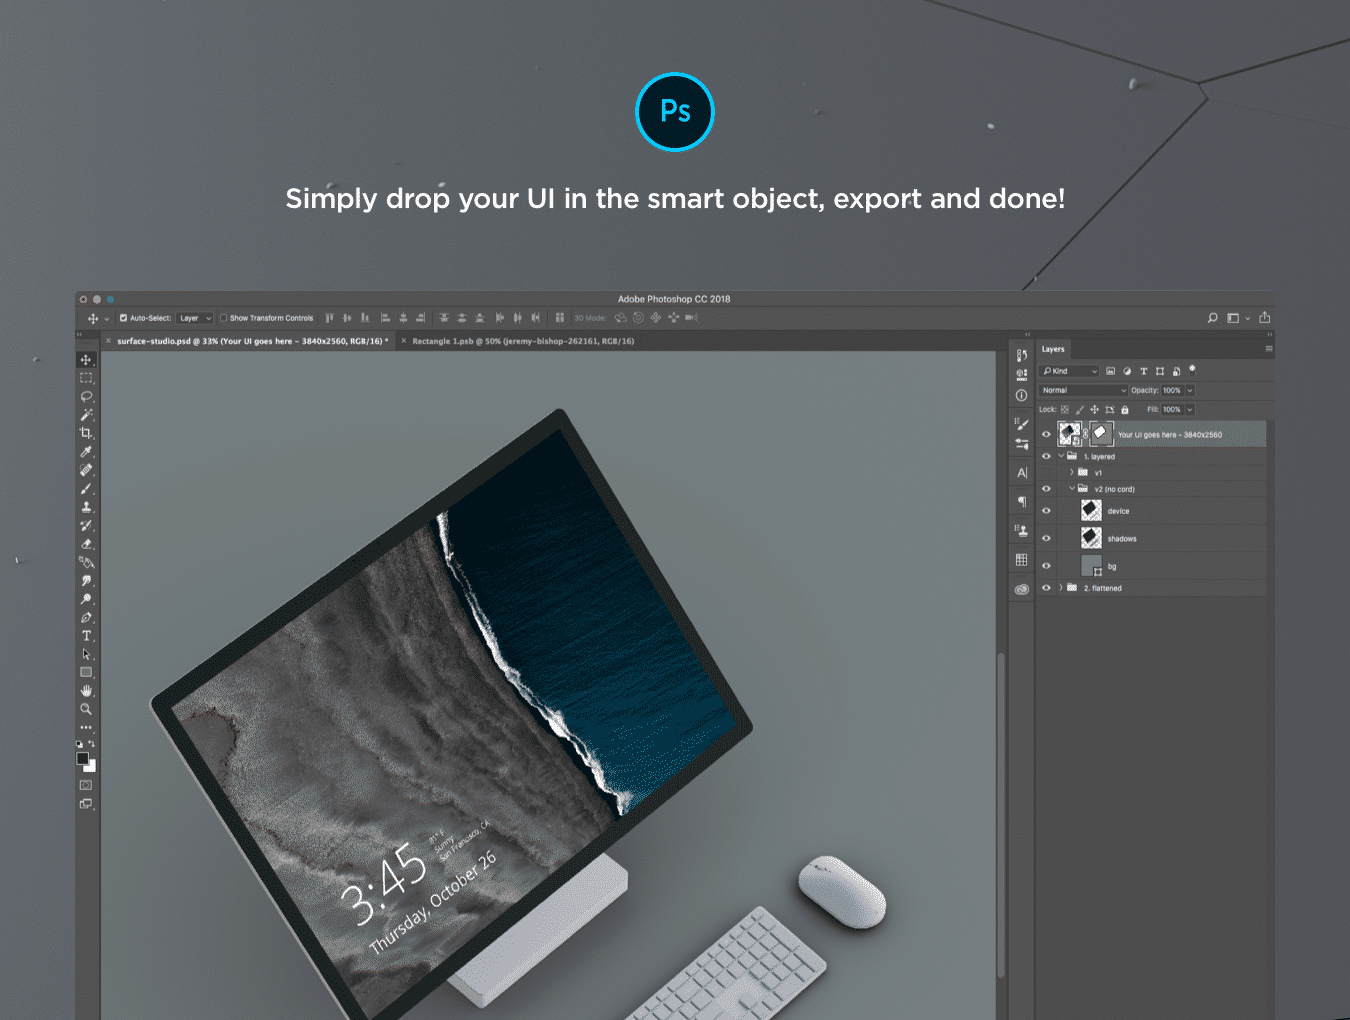Click the lock all layer icon

1125,410
